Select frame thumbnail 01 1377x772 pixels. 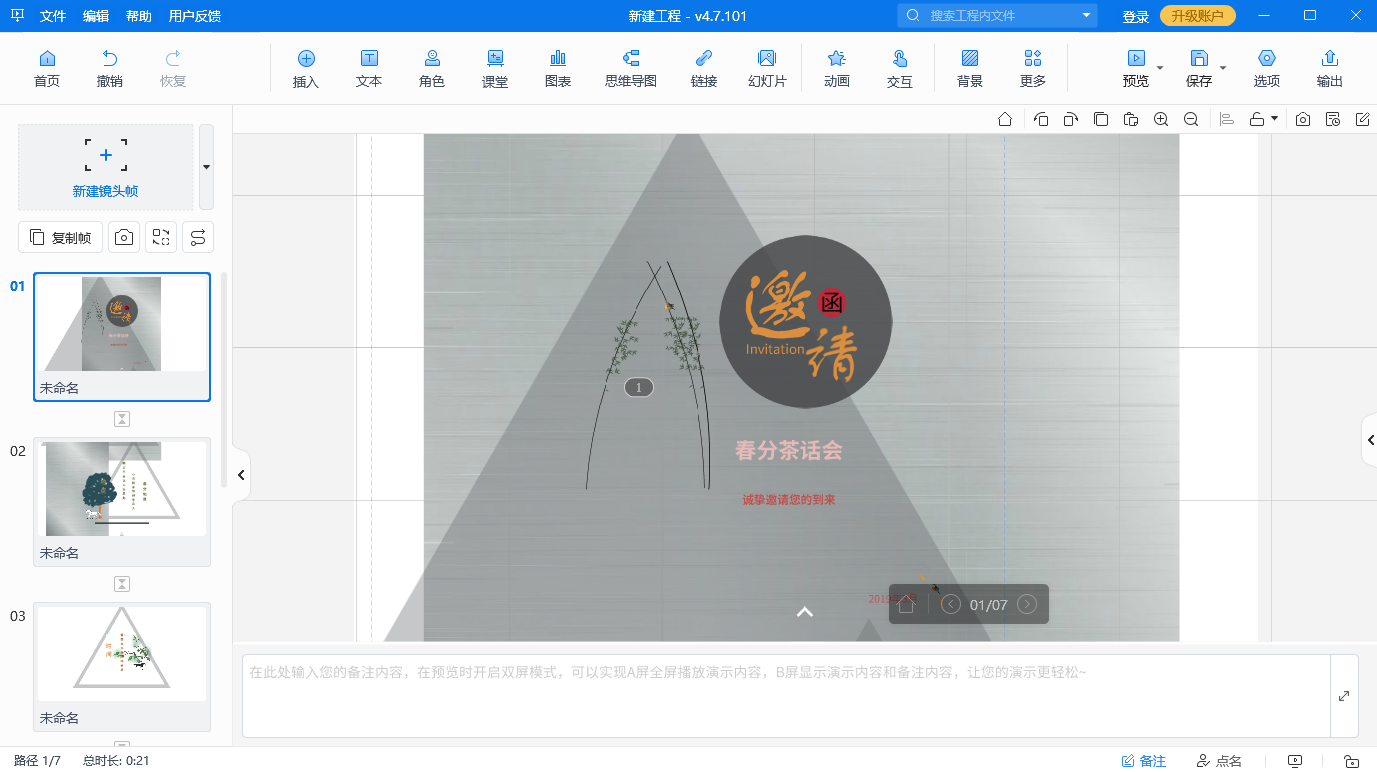(x=122, y=337)
